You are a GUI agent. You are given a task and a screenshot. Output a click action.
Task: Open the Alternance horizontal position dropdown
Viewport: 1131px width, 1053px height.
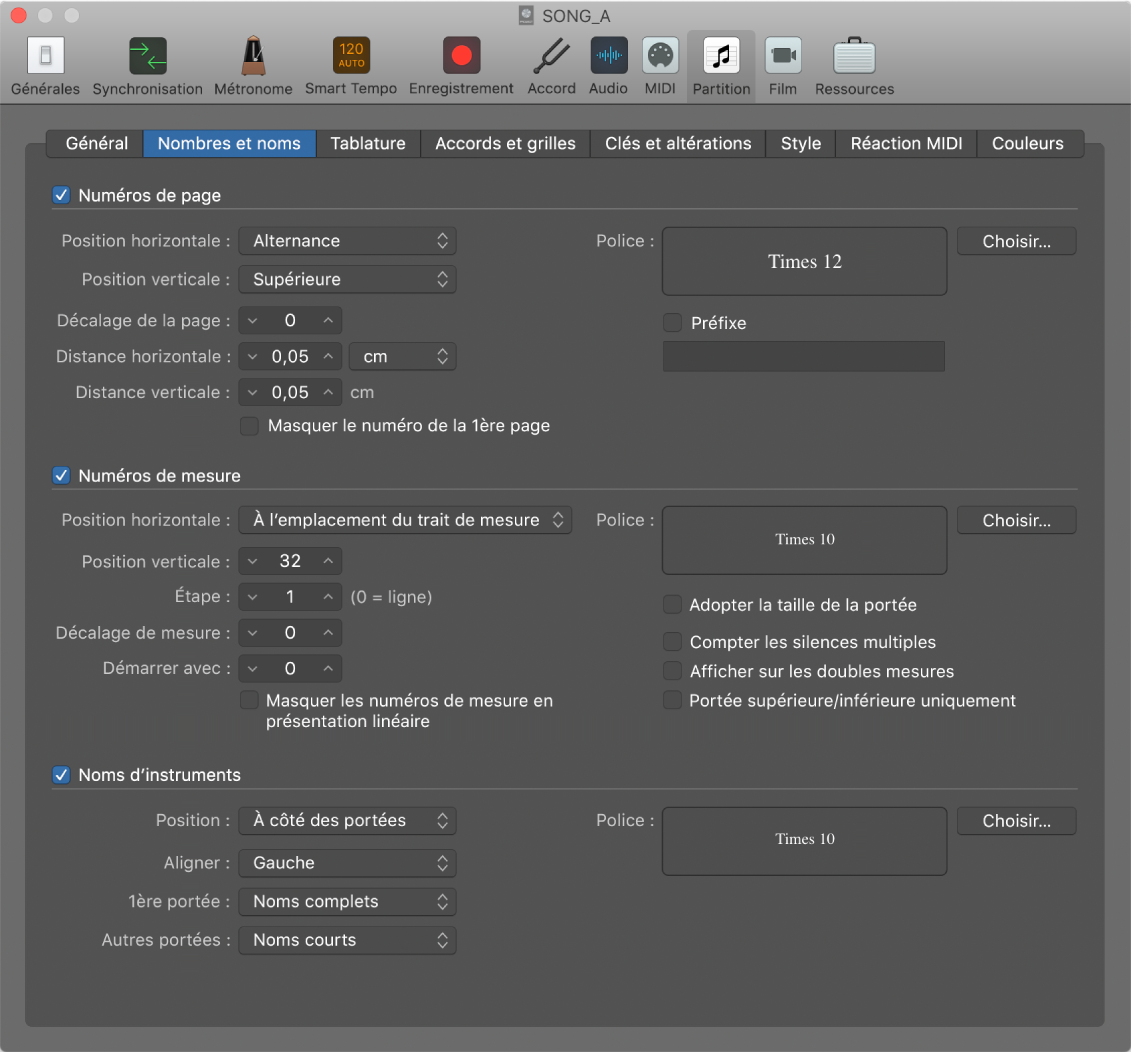347,241
